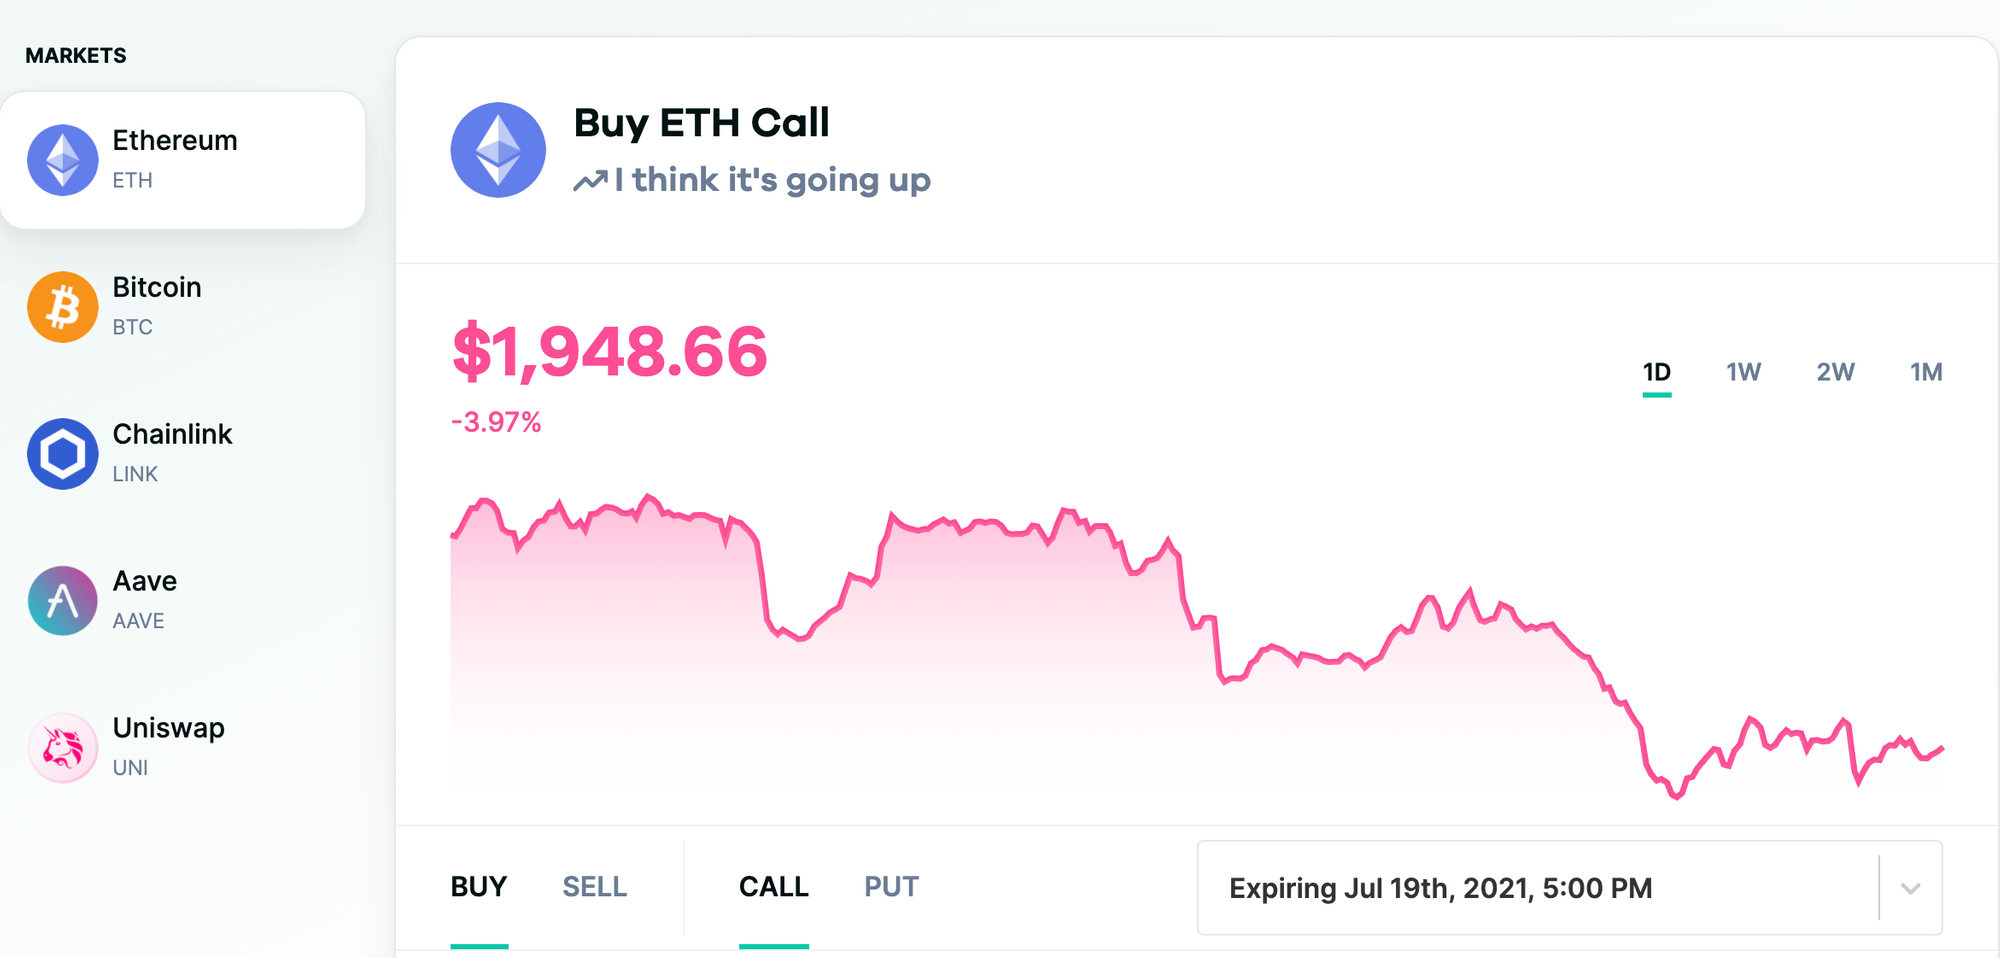Switch to the SELL tab
This screenshot has height=958, width=2000.
[594, 887]
